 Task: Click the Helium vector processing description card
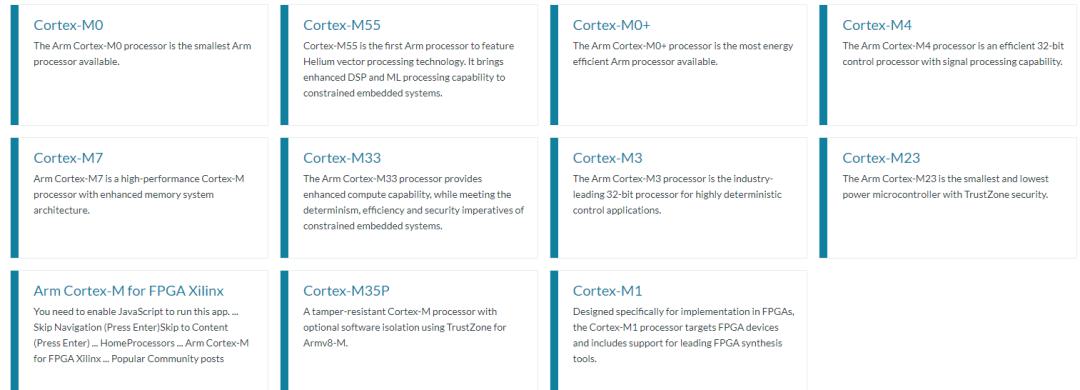point(408,70)
